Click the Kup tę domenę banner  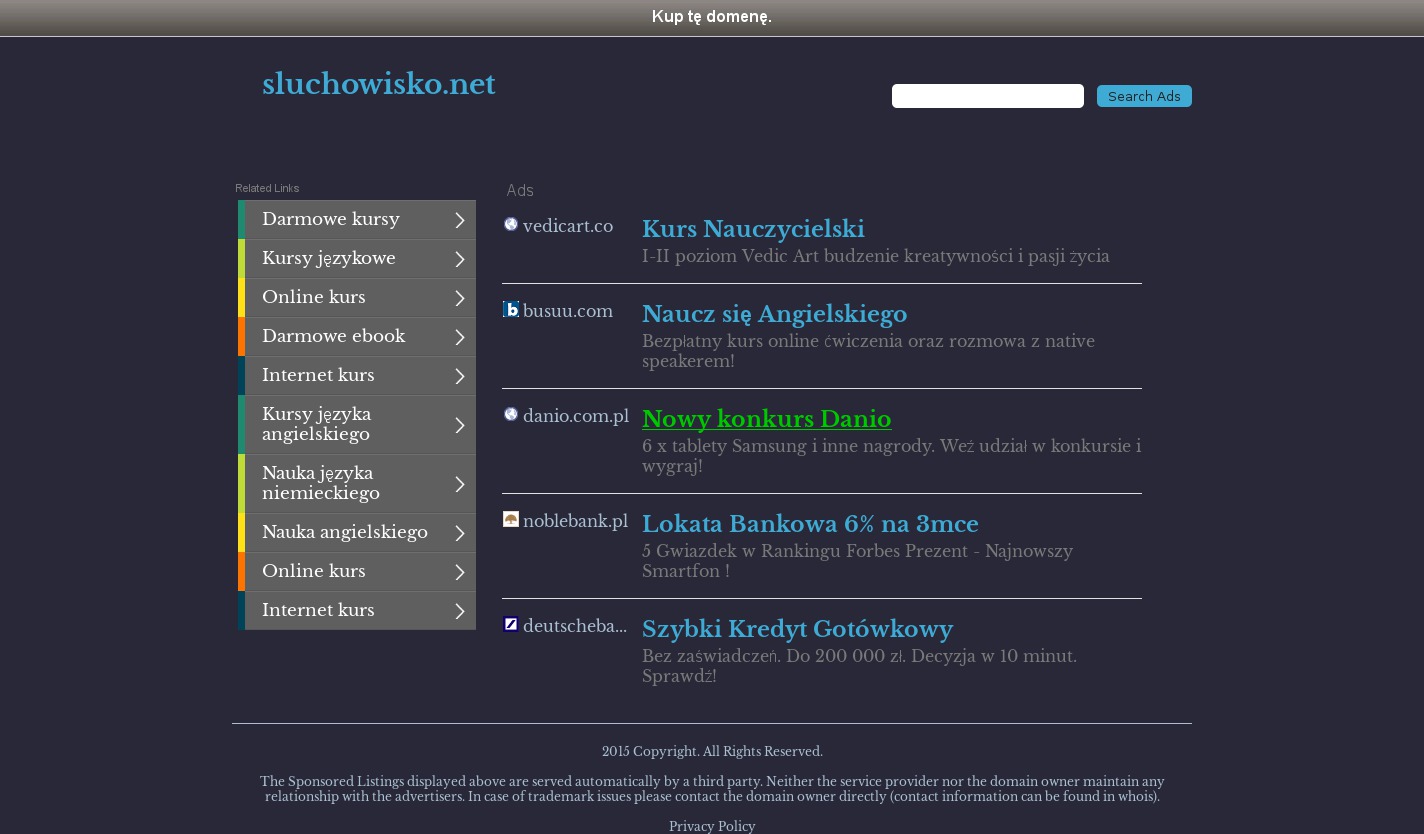coord(712,17)
